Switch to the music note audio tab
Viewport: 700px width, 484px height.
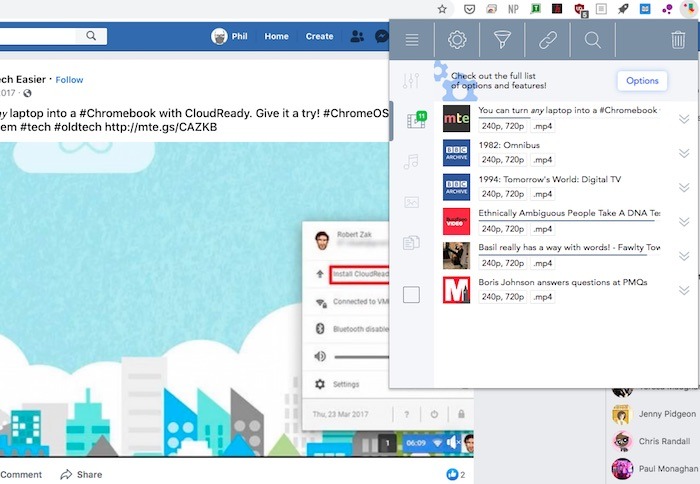tap(411, 161)
